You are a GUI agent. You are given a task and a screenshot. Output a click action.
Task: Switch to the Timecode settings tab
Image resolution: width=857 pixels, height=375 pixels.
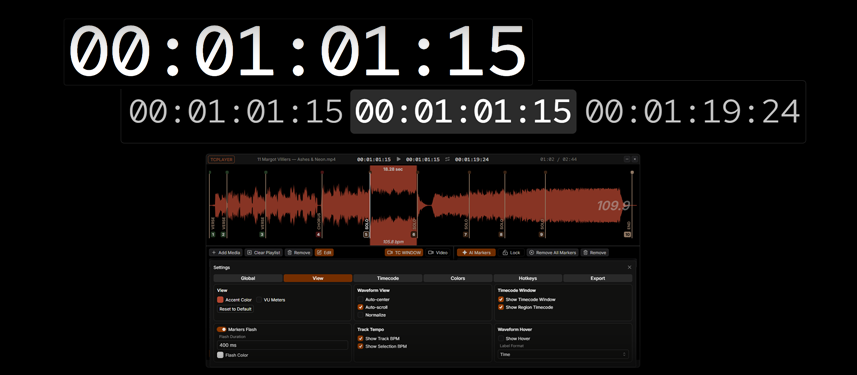pyautogui.click(x=388, y=278)
